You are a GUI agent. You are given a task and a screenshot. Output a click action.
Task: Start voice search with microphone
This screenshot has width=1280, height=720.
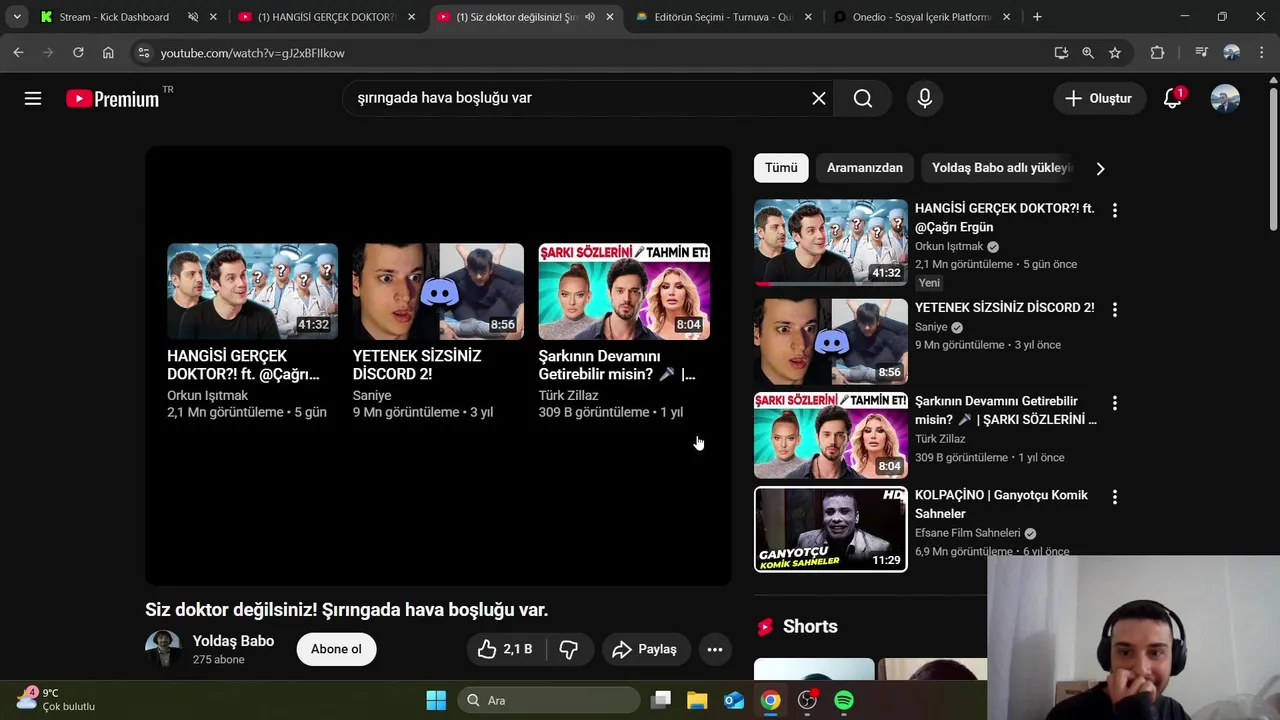[925, 98]
